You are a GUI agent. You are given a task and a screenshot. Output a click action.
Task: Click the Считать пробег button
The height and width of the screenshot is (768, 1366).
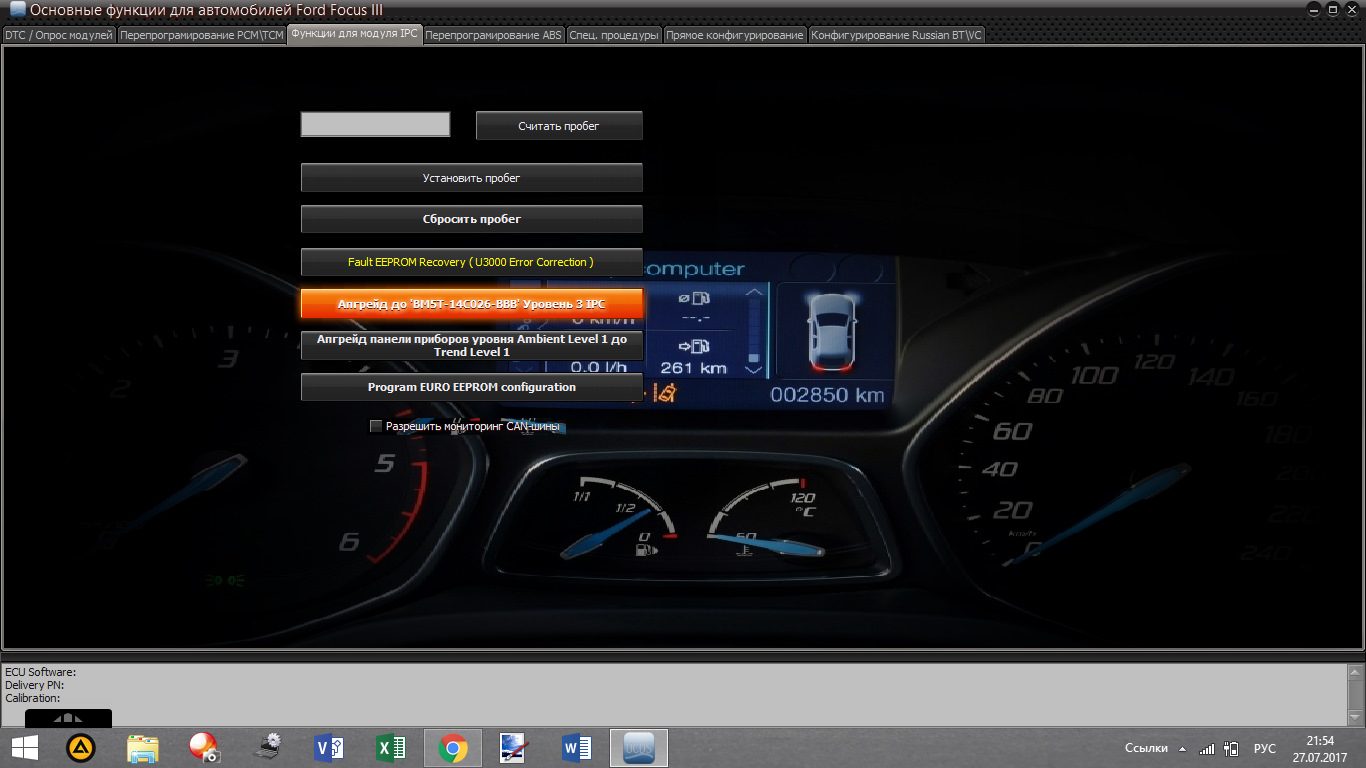[x=559, y=126]
